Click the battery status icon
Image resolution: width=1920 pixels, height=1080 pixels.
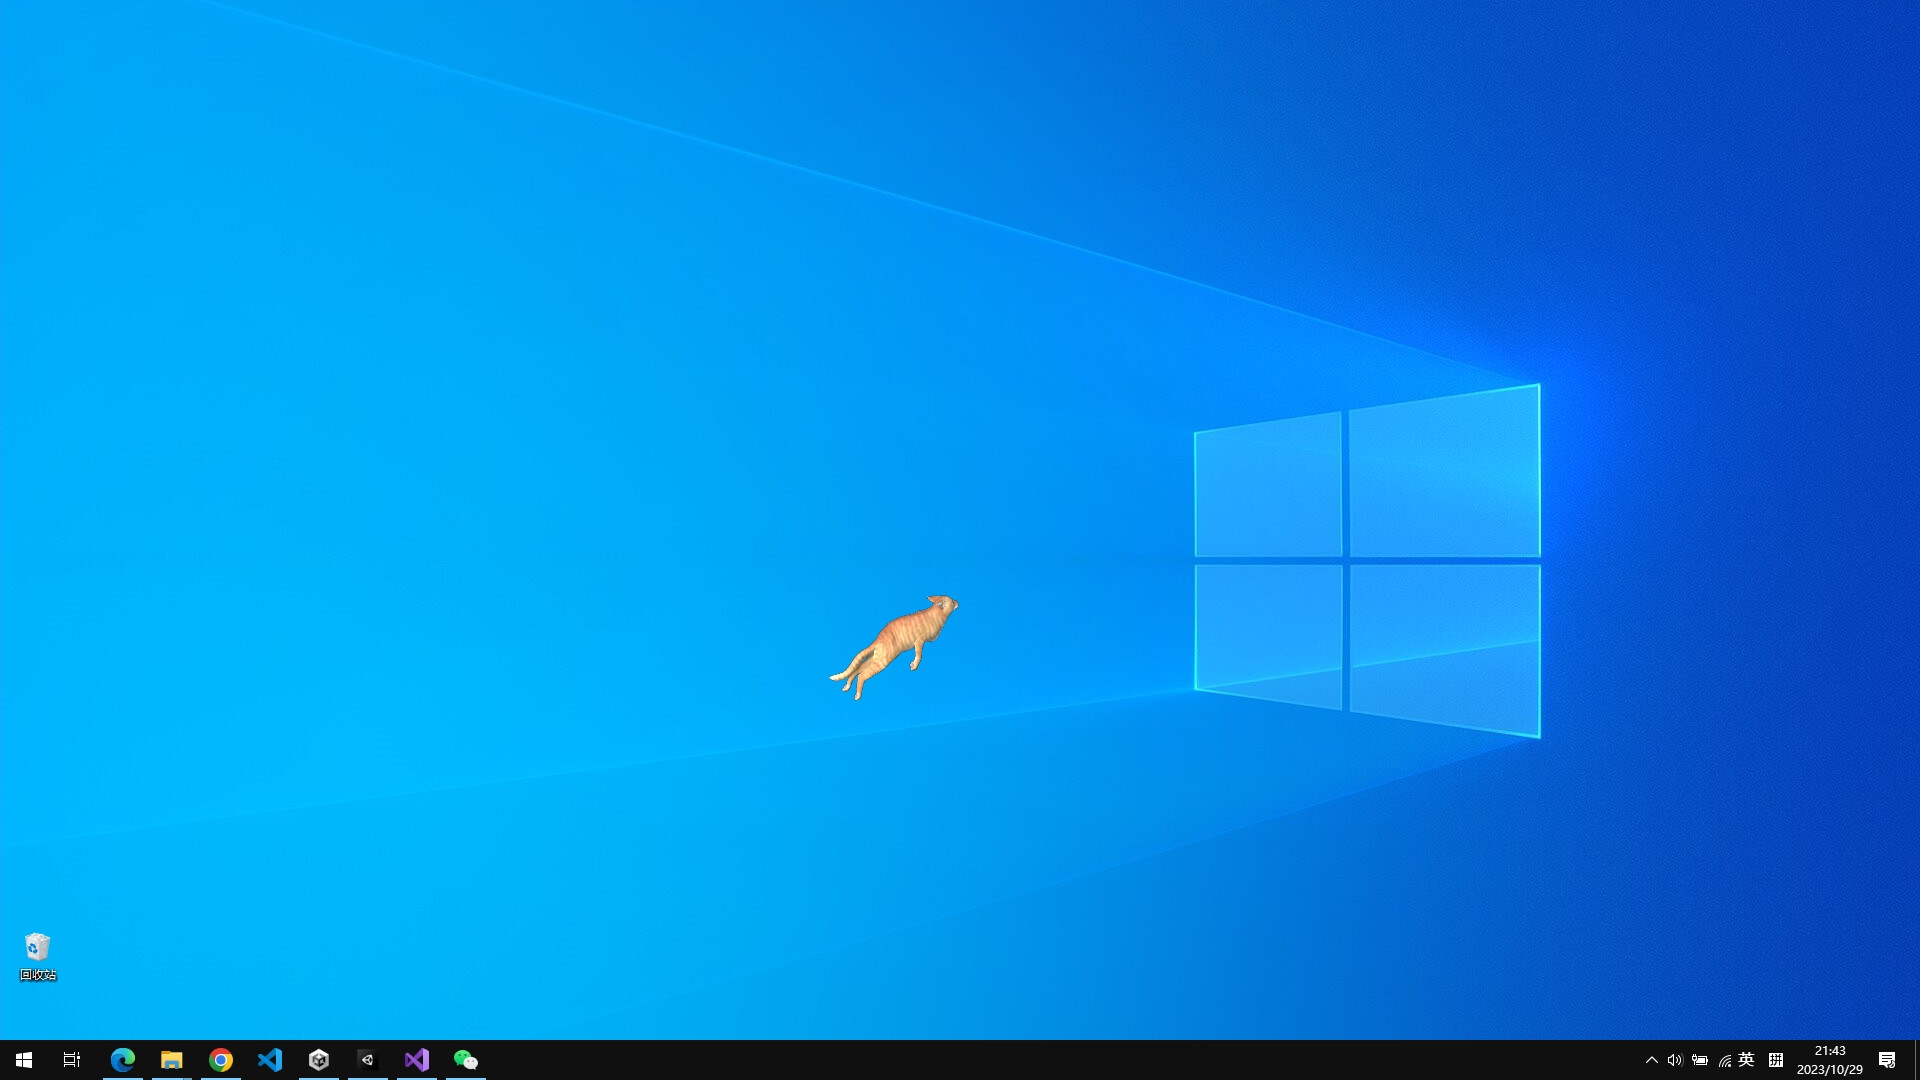(x=1700, y=1060)
